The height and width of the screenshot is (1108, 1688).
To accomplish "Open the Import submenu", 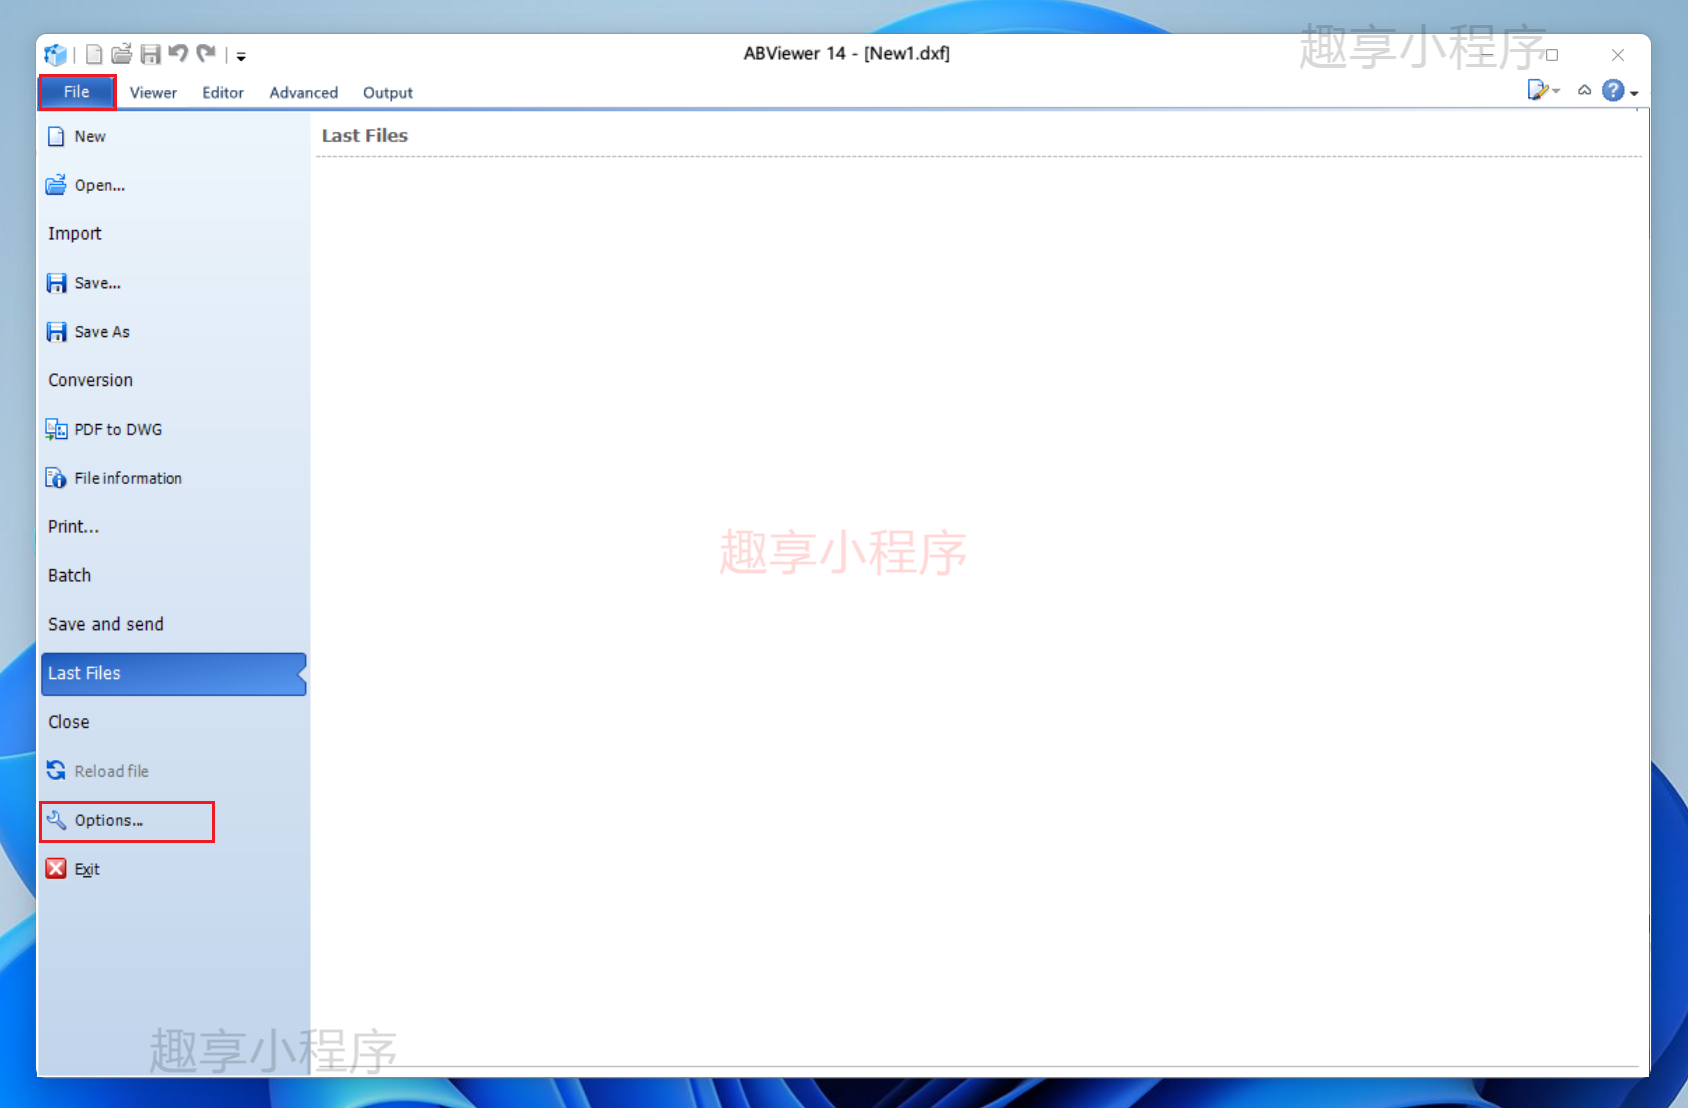I will 173,234.
